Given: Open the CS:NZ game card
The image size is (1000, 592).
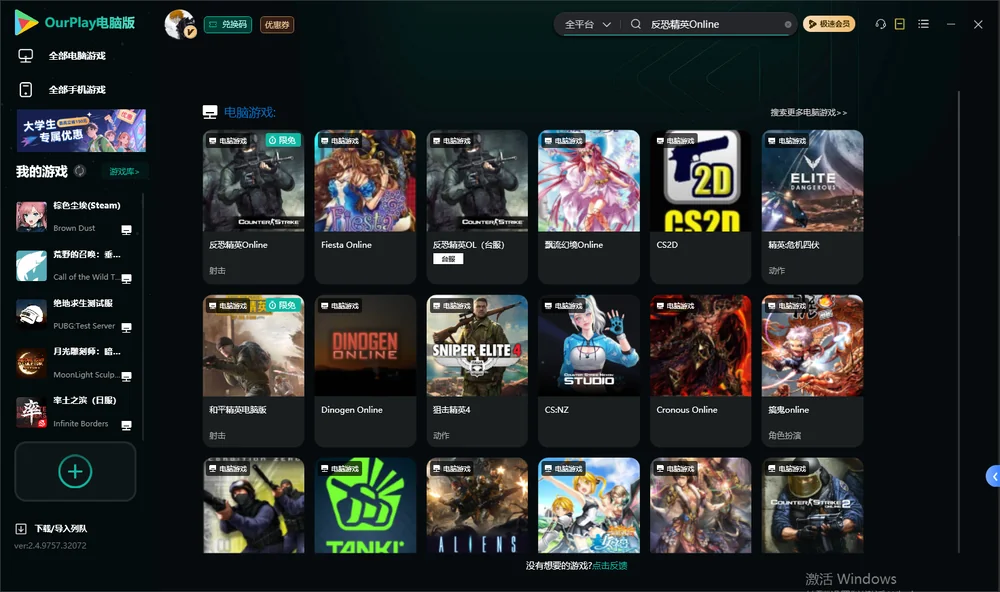Looking at the screenshot, I should 589,371.
